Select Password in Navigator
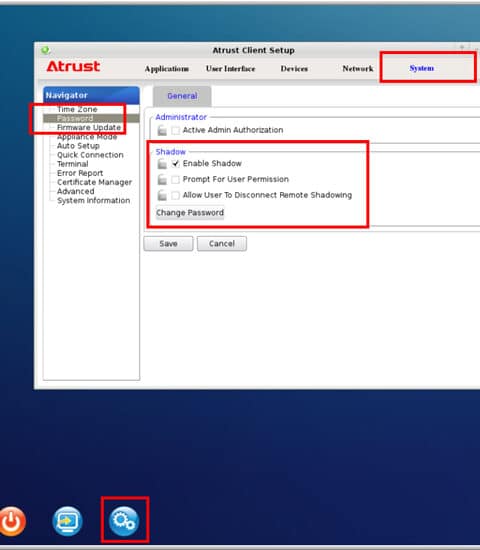Image resolution: width=480 pixels, height=550 pixels. pos(75,118)
